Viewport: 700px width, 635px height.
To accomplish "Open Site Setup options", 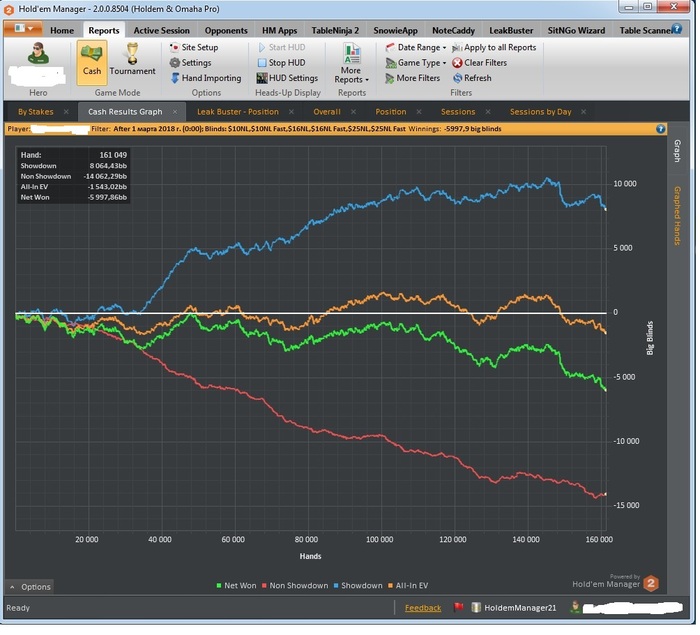I will tap(194, 47).
